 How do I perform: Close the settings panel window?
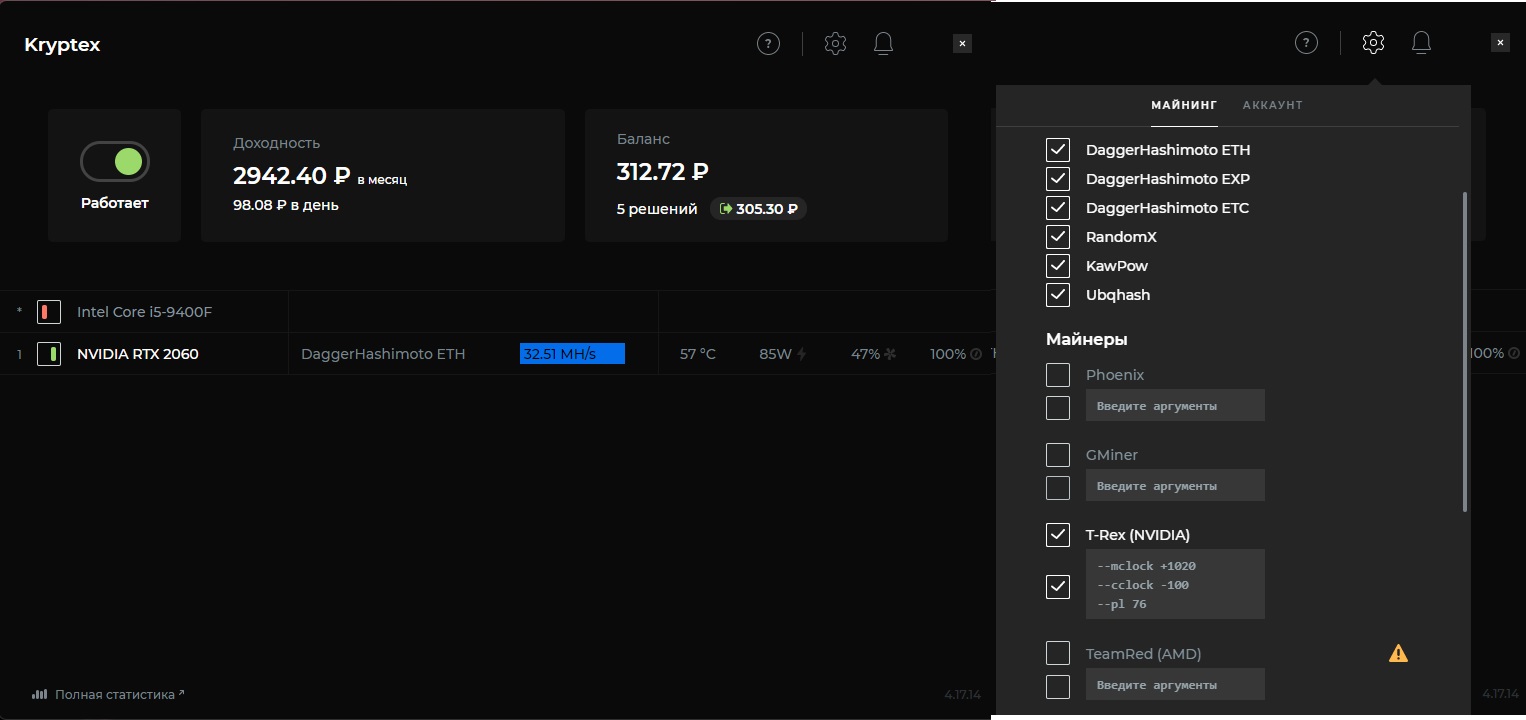[x=1500, y=42]
